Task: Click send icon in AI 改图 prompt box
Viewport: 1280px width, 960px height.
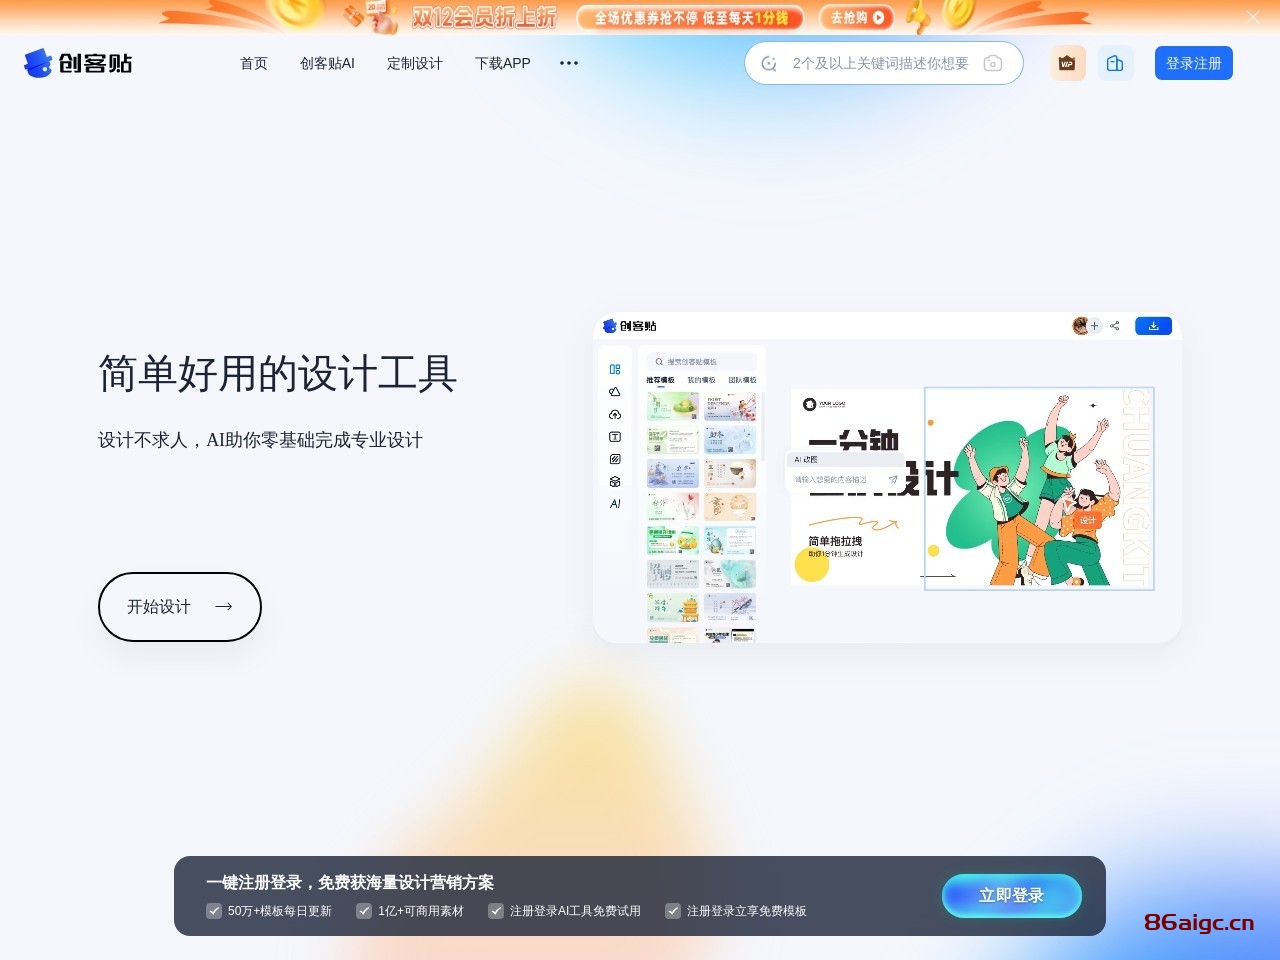Action: point(893,480)
